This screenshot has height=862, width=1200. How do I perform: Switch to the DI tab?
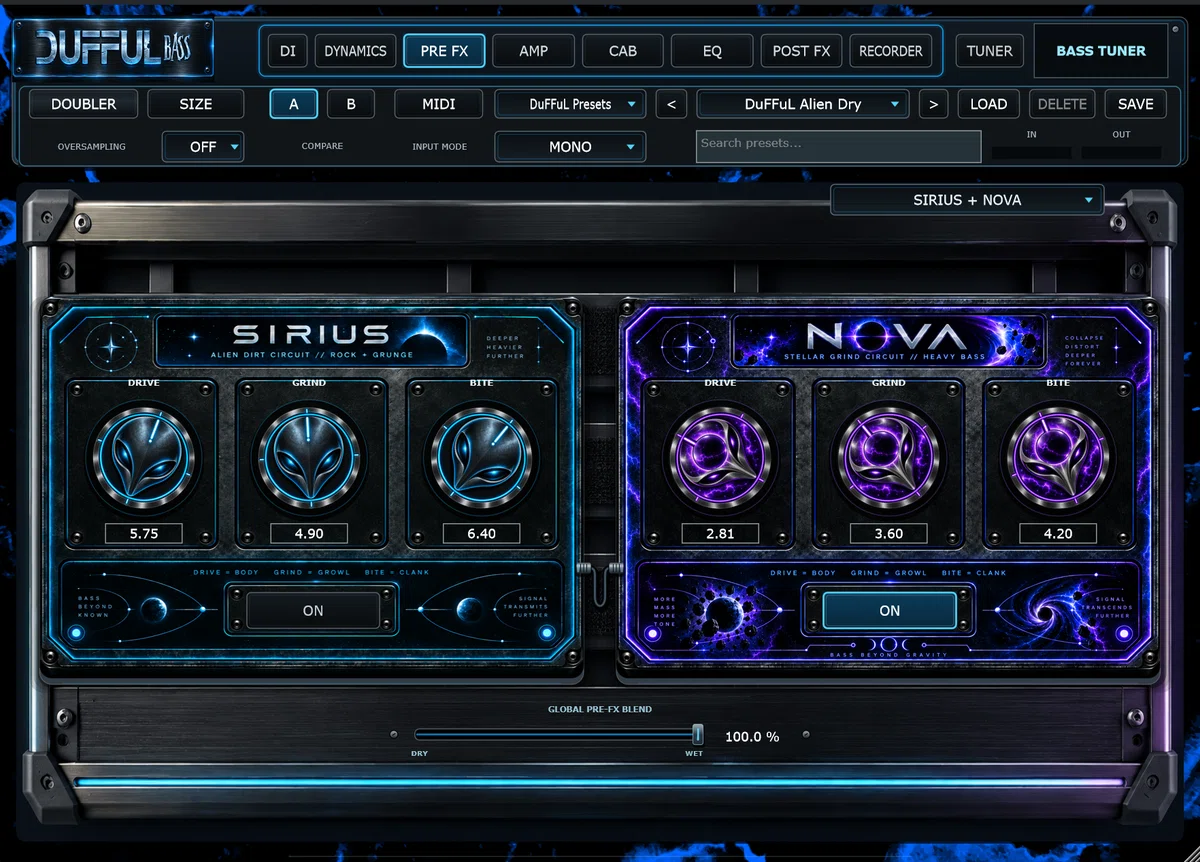288,50
